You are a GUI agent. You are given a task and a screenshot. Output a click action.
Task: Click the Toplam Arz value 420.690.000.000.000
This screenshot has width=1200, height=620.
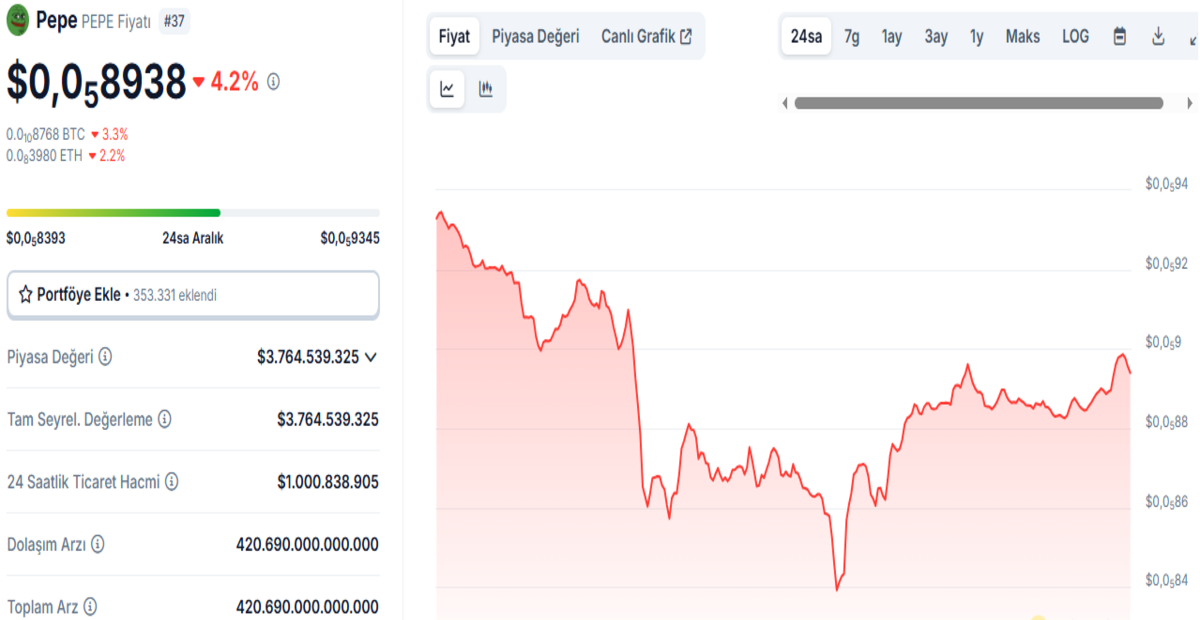point(307,607)
